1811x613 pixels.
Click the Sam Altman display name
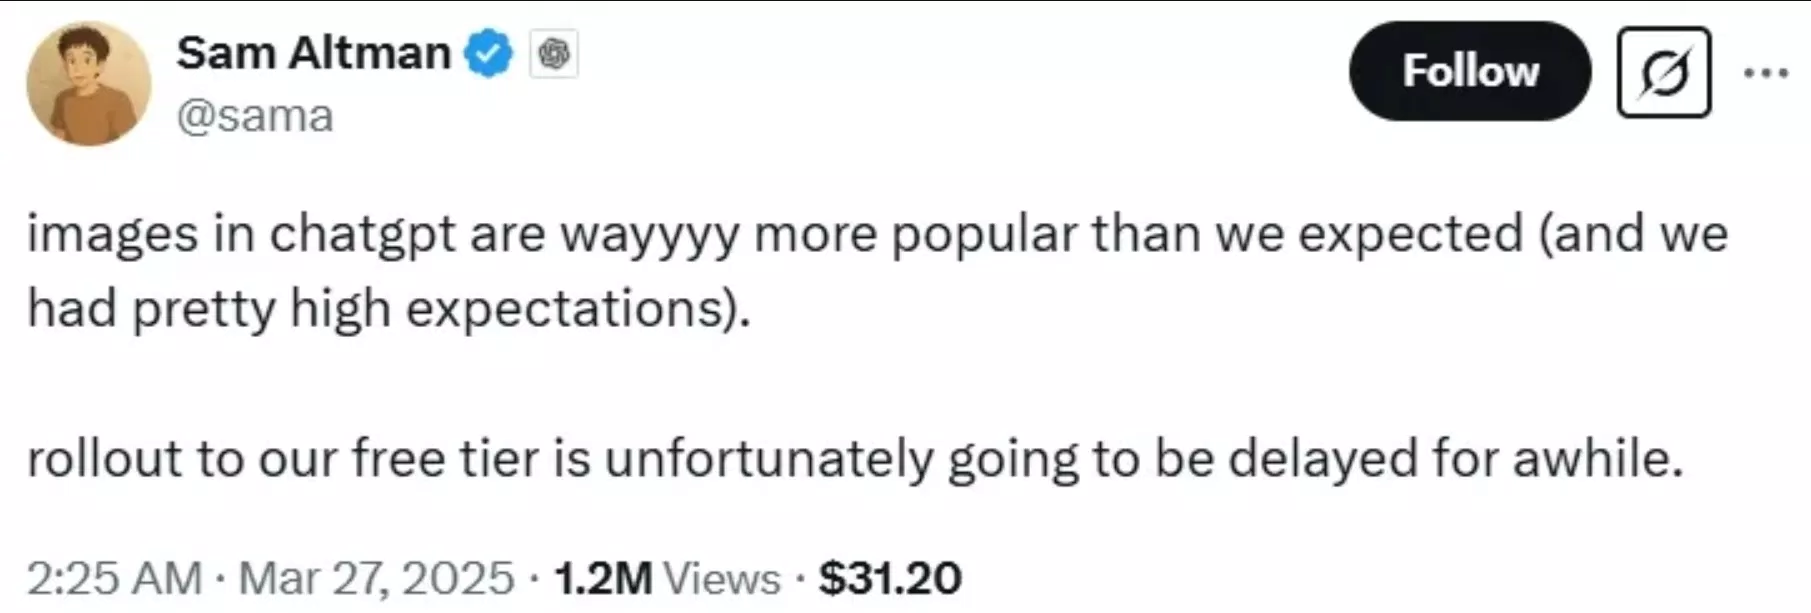point(314,52)
